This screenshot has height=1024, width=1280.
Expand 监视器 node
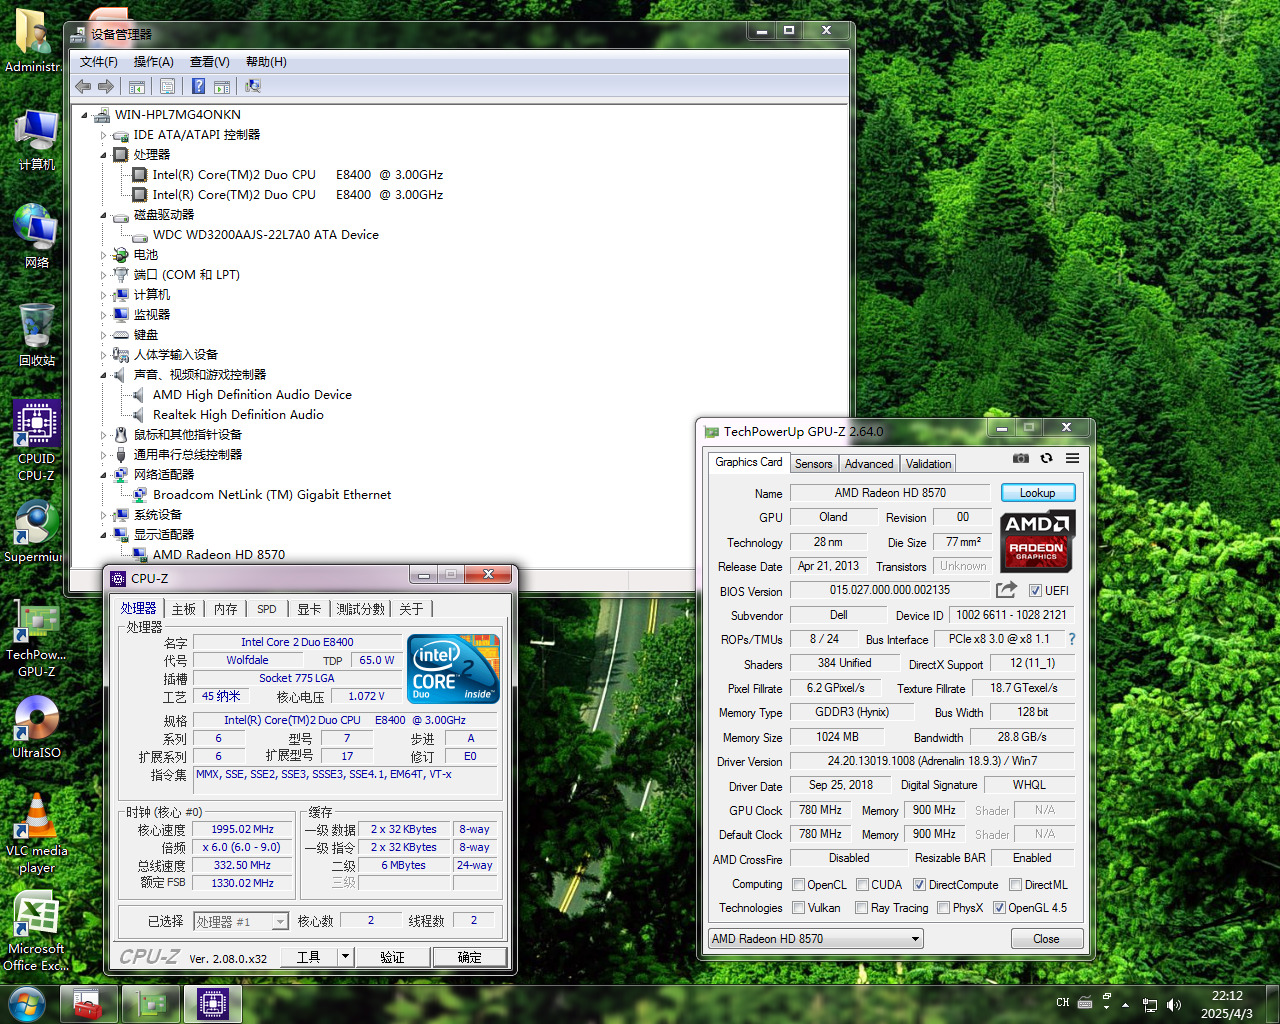[103, 315]
